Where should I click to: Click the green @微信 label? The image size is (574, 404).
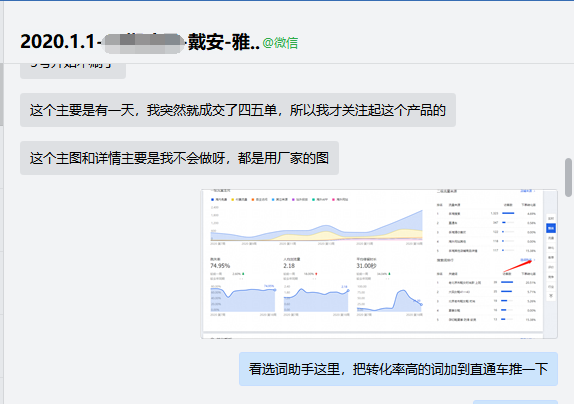(x=280, y=43)
